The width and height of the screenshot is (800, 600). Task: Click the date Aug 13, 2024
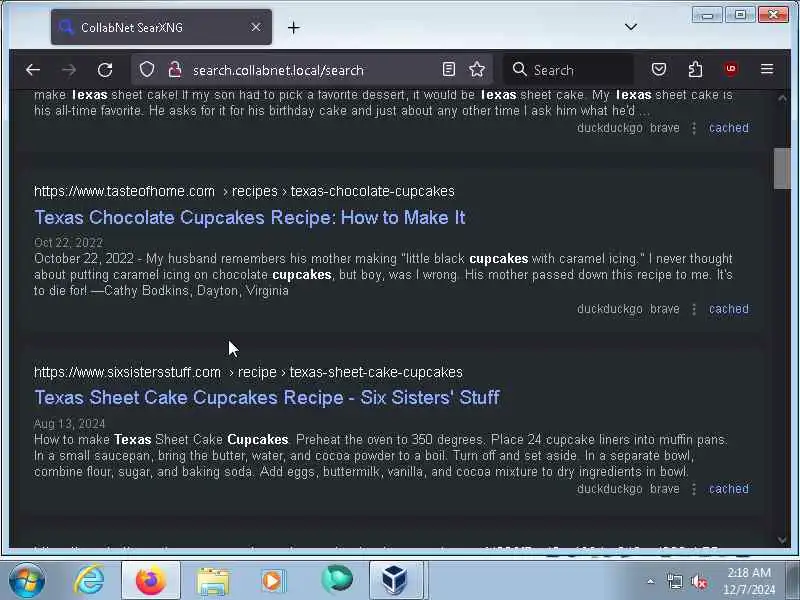point(69,423)
